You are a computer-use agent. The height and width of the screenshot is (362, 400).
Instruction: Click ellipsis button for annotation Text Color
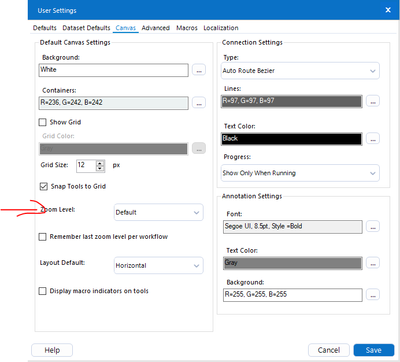[373, 263]
